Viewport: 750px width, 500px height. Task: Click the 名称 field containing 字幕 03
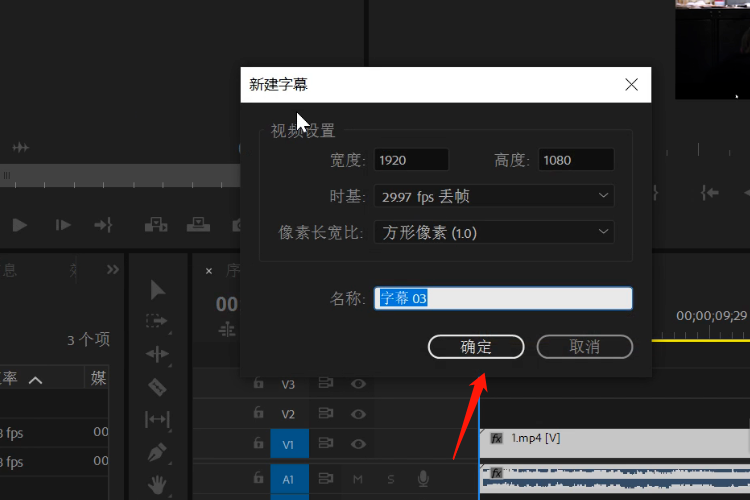coord(503,298)
